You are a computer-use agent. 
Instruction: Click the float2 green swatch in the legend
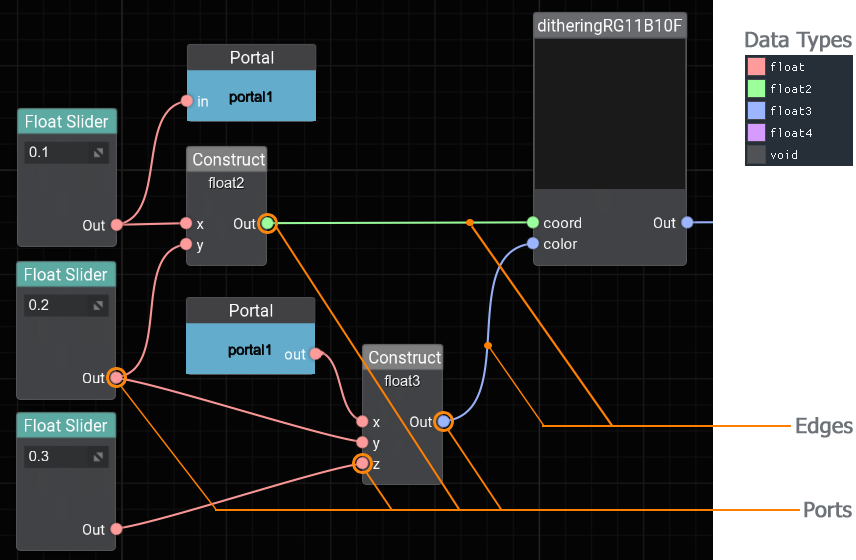coord(756,89)
